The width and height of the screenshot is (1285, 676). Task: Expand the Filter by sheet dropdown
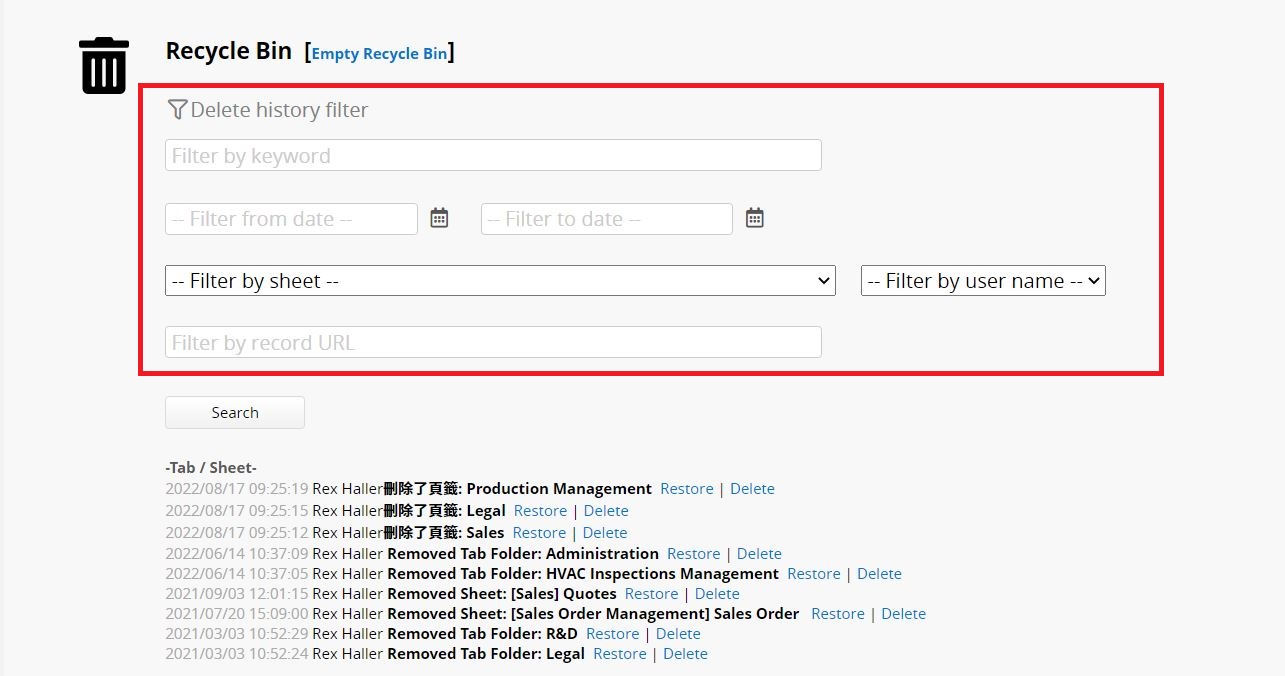point(500,281)
